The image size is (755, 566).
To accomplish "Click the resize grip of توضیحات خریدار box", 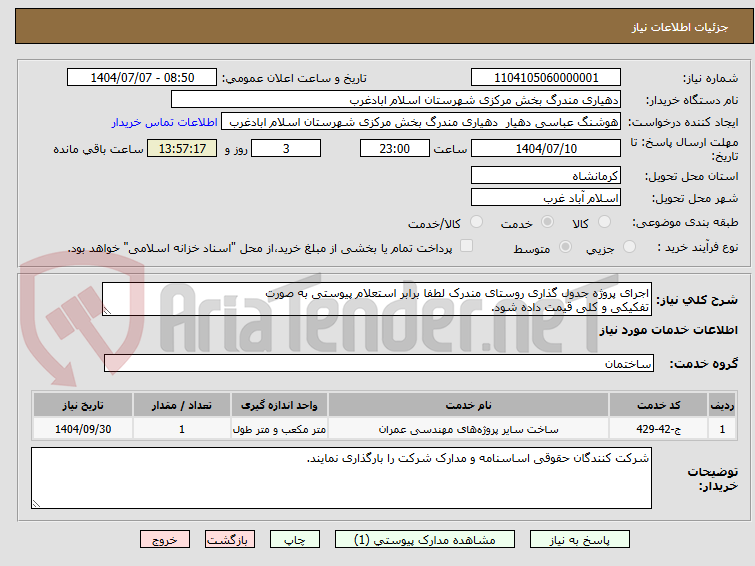I will (x=36, y=503).
